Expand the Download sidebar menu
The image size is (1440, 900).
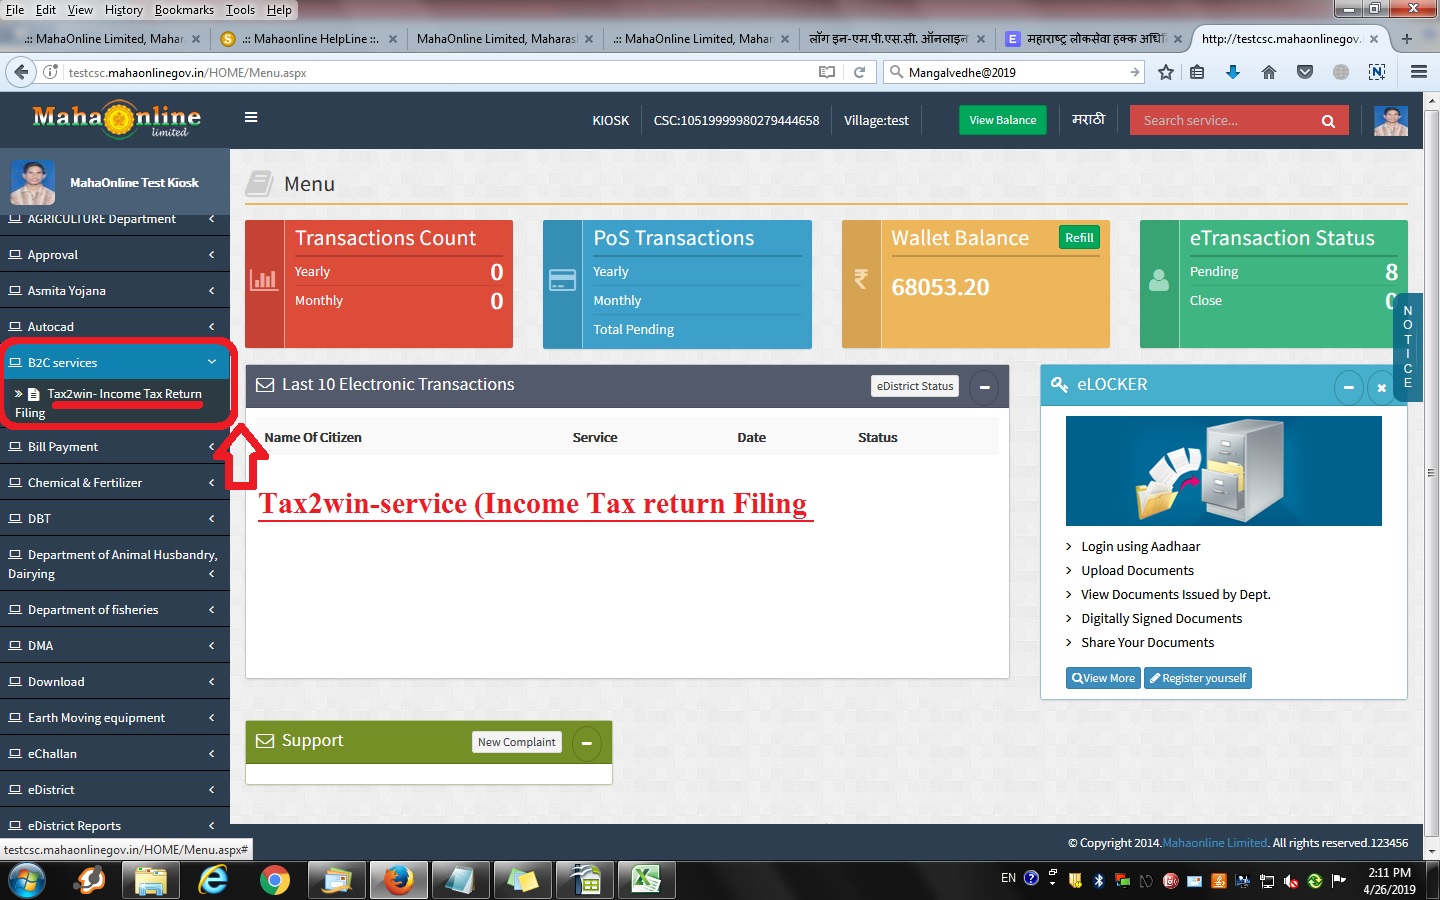coord(115,682)
